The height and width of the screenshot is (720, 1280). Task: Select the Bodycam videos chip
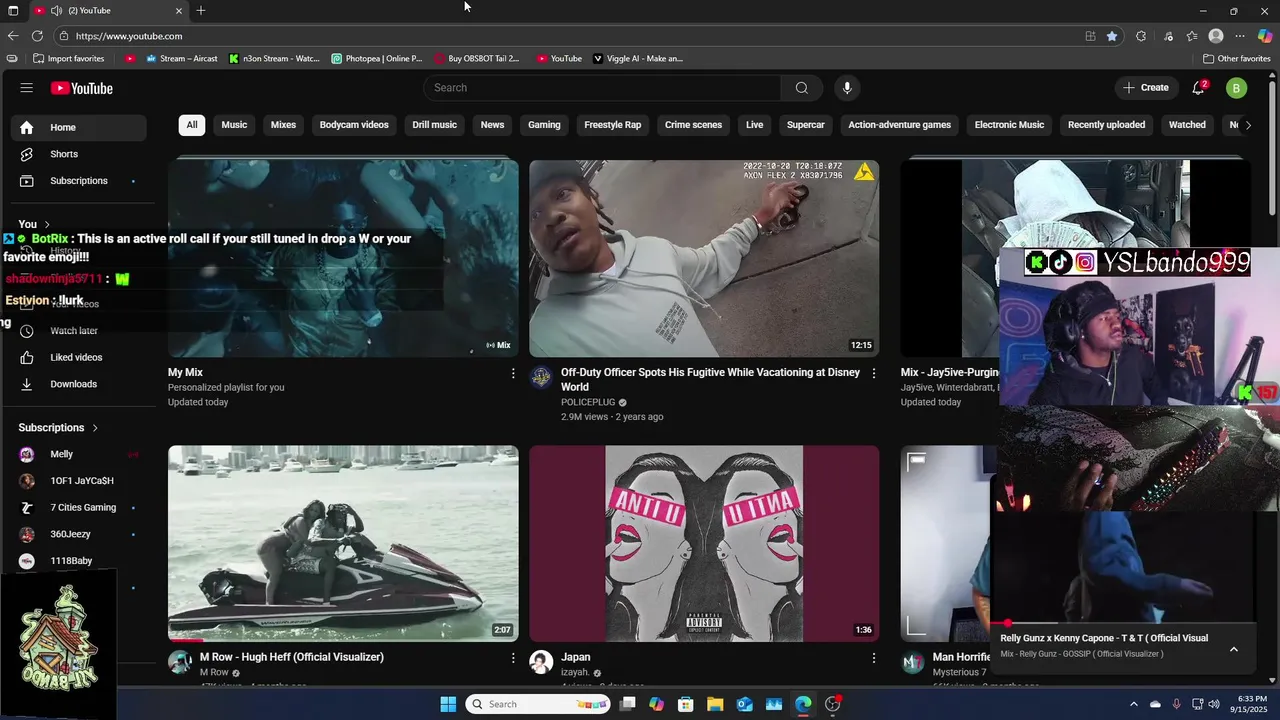coord(354,125)
